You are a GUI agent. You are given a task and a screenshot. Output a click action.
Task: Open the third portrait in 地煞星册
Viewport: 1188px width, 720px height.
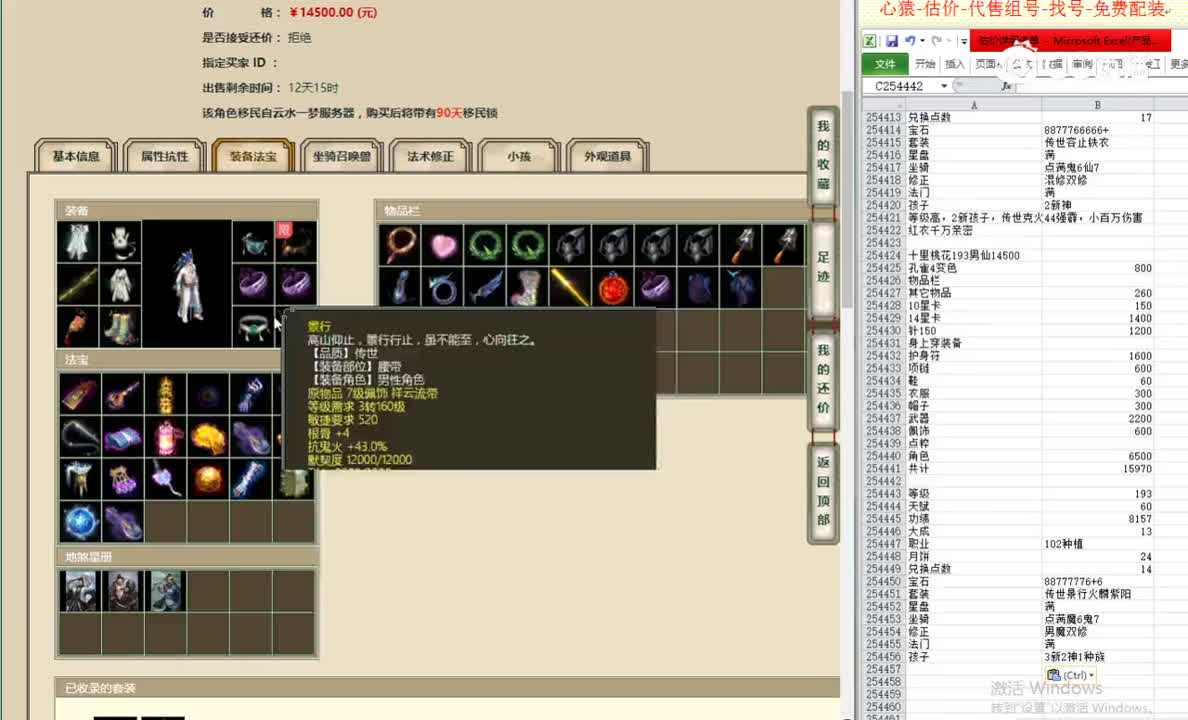click(164, 591)
